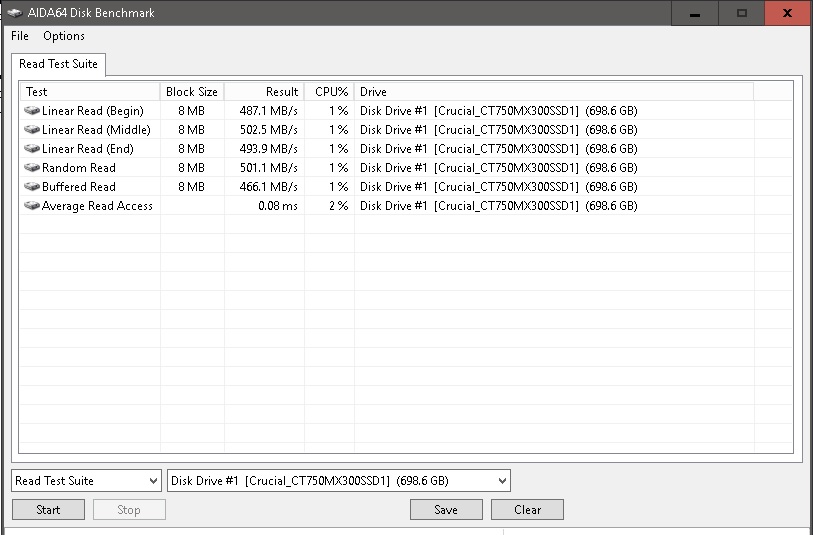Image resolution: width=813 pixels, height=535 pixels.
Task: Click the Average Read Access disk icon
Action: tap(32, 206)
